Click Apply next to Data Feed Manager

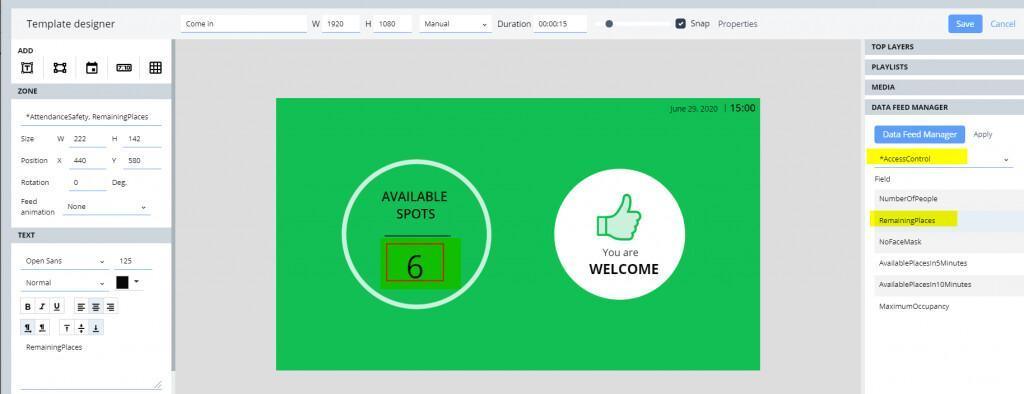982,134
